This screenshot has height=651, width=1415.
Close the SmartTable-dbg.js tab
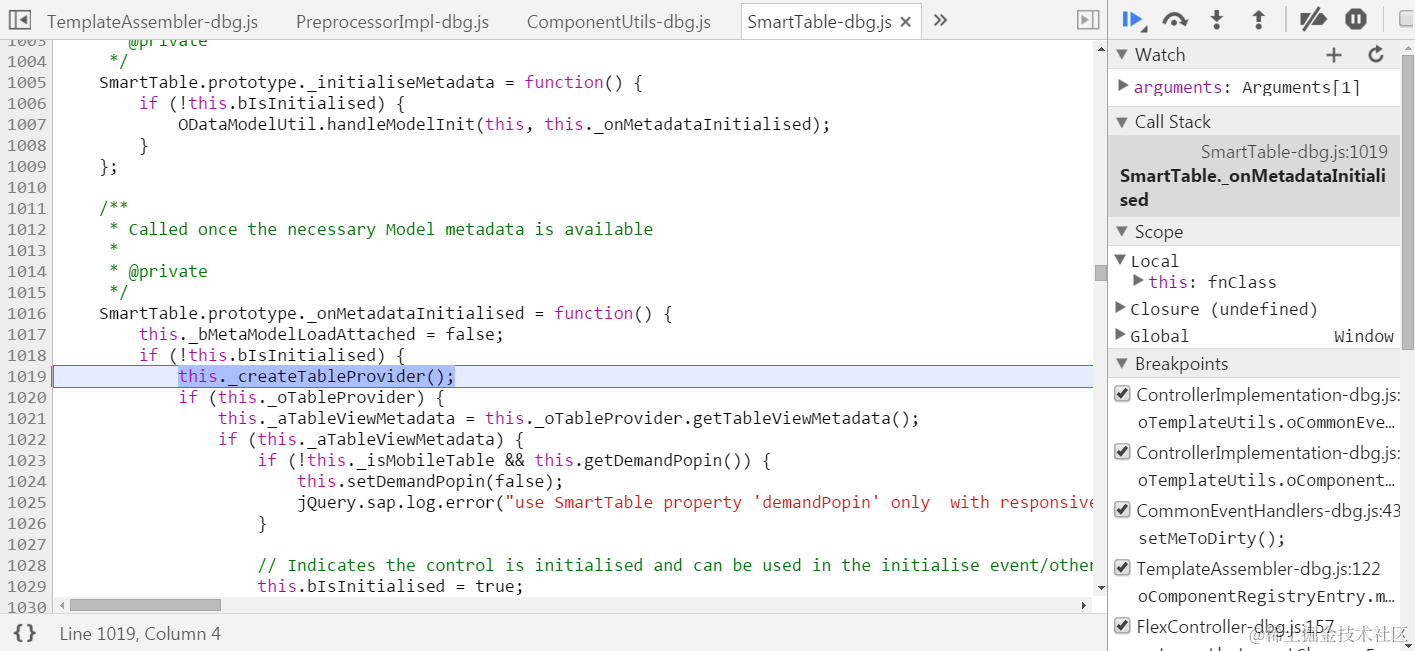pyautogui.click(x=906, y=22)
